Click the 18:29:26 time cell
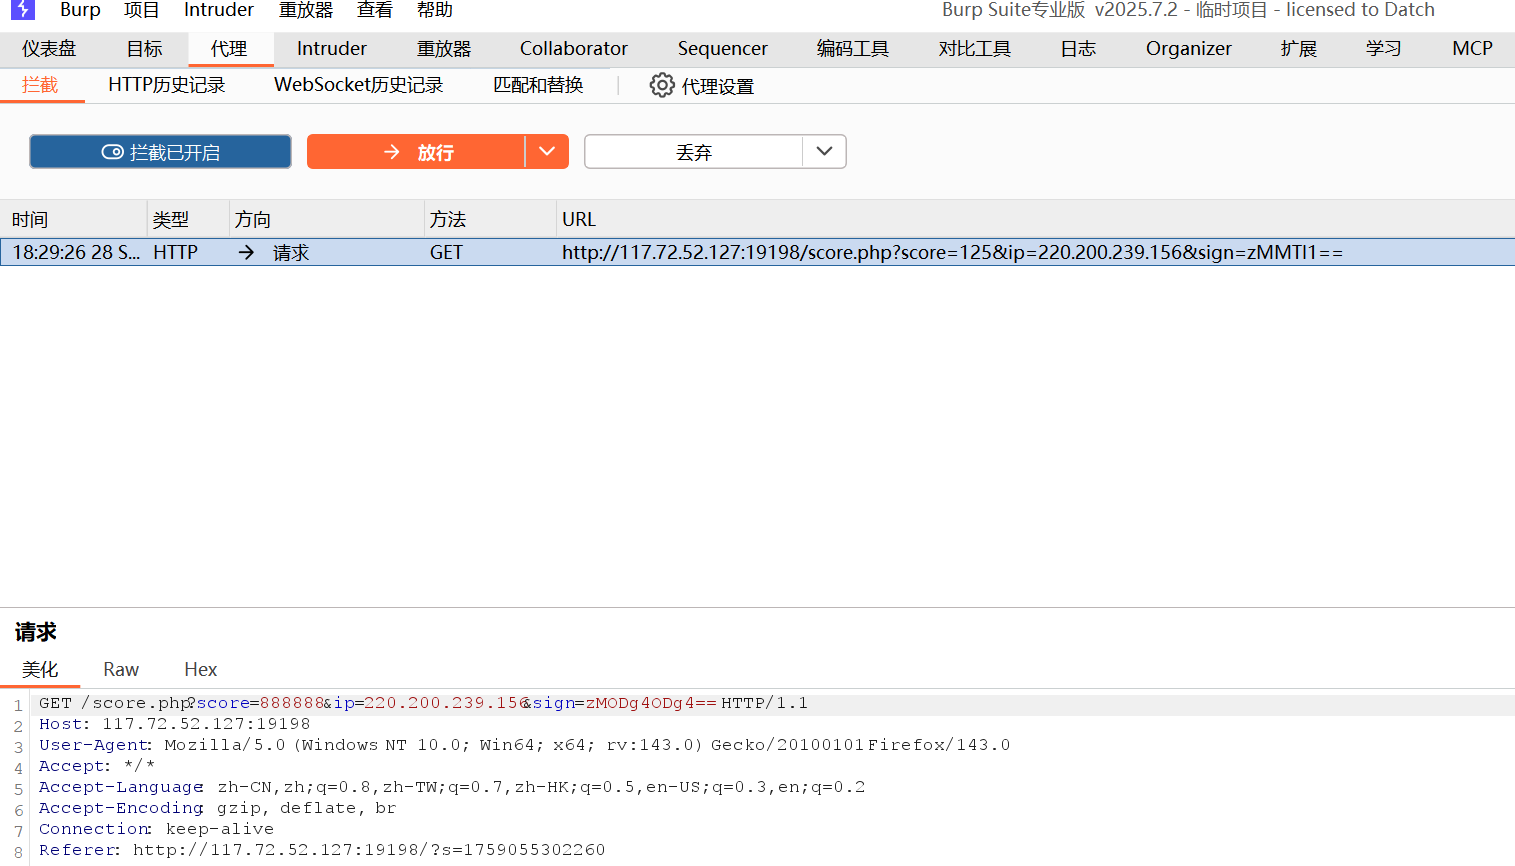 [x=76, y=252]
